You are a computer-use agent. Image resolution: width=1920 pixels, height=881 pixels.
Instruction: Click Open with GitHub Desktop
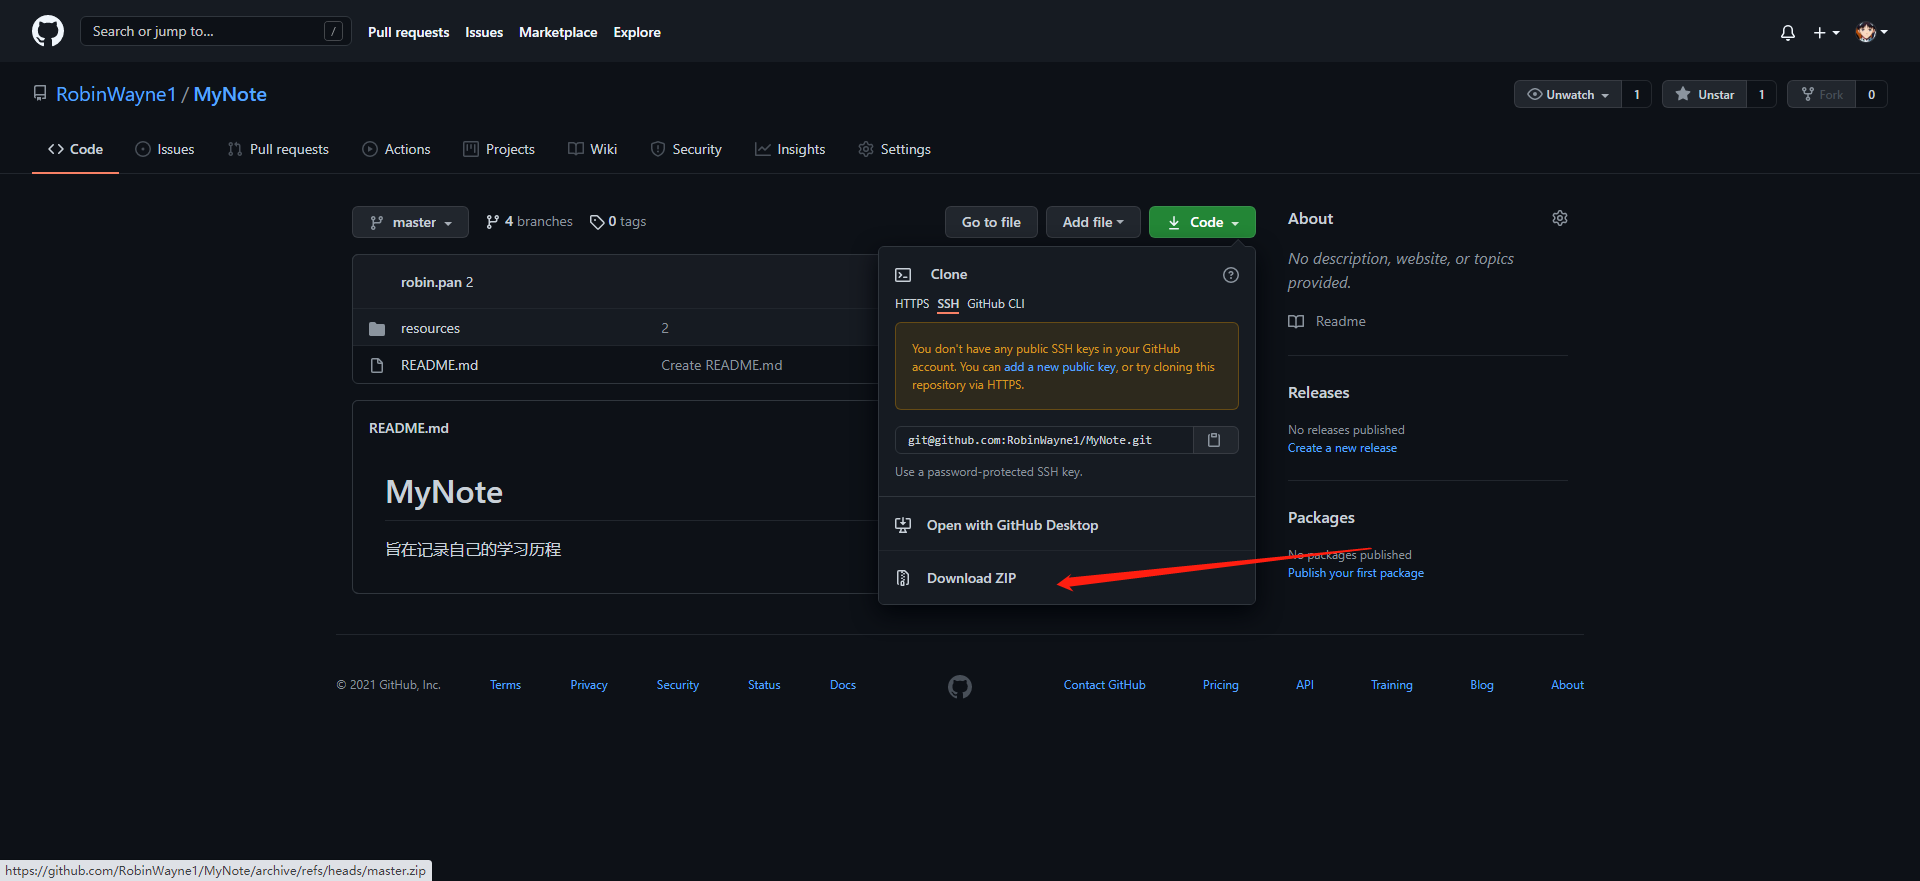tap(1067, 525)
